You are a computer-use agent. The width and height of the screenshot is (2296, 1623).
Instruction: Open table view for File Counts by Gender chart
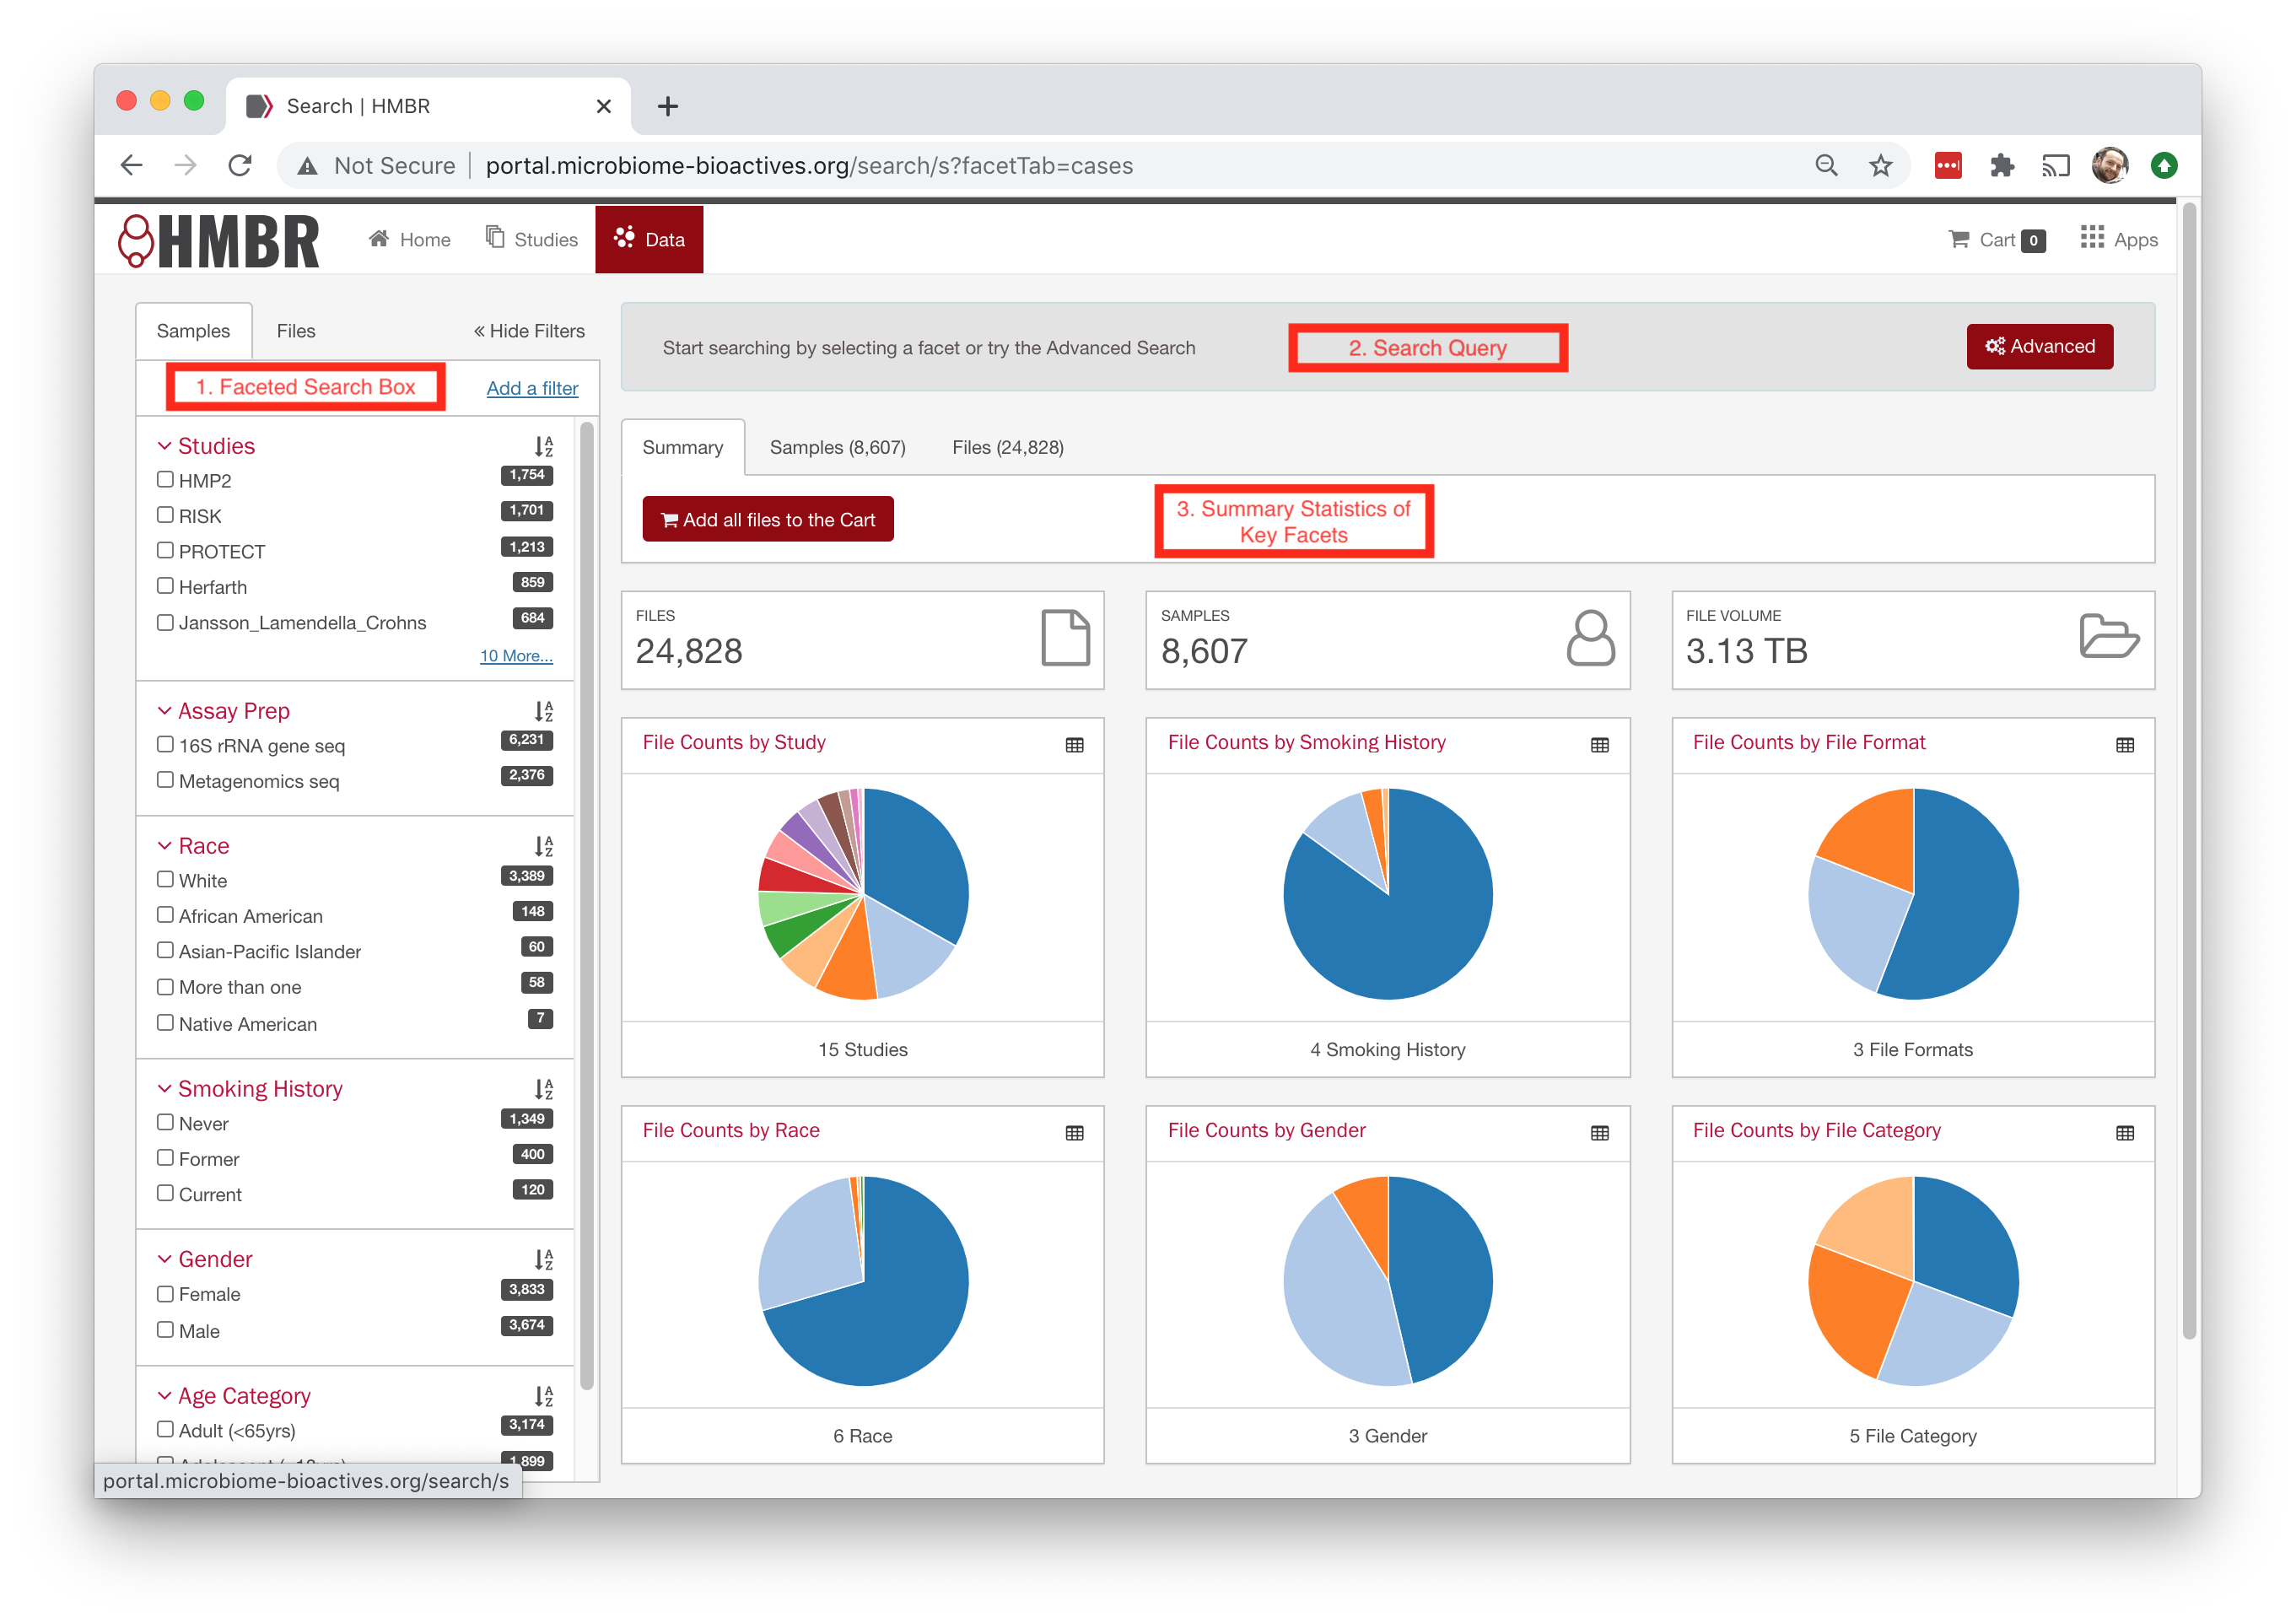click(x=1599, y=1133)
